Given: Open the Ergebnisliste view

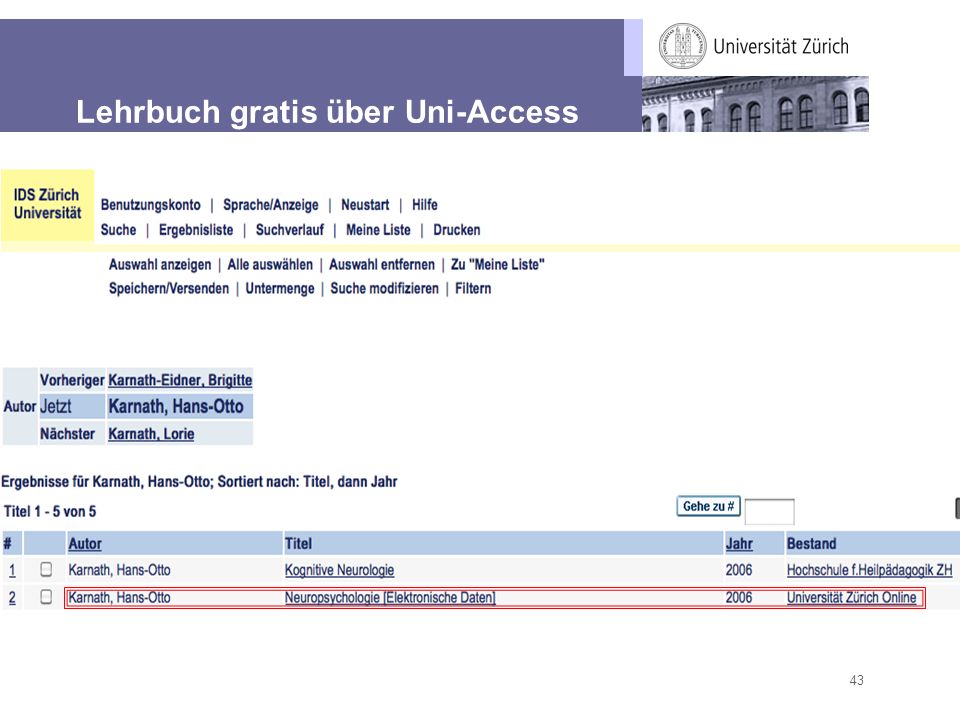Looking at the screenshot, I should 196,230.
